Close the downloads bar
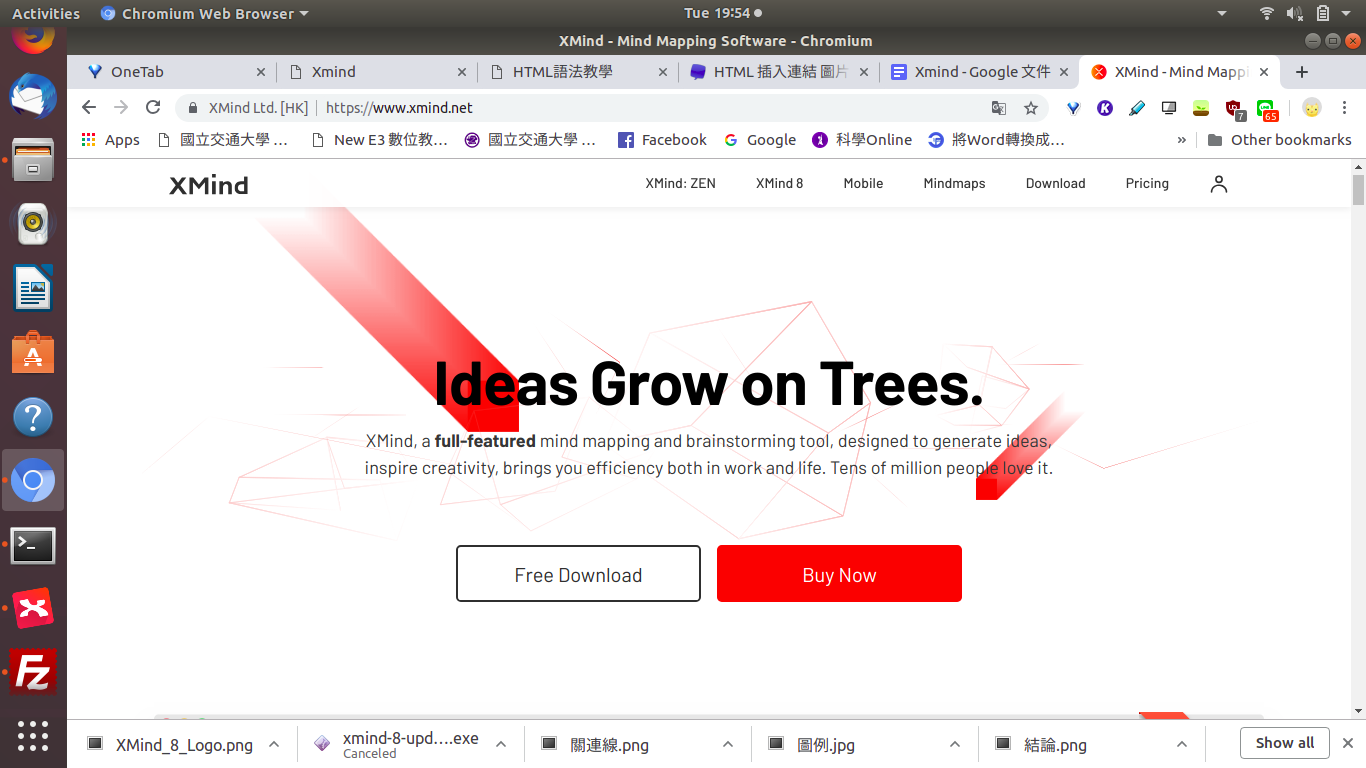 click(x=1348, y=743)
